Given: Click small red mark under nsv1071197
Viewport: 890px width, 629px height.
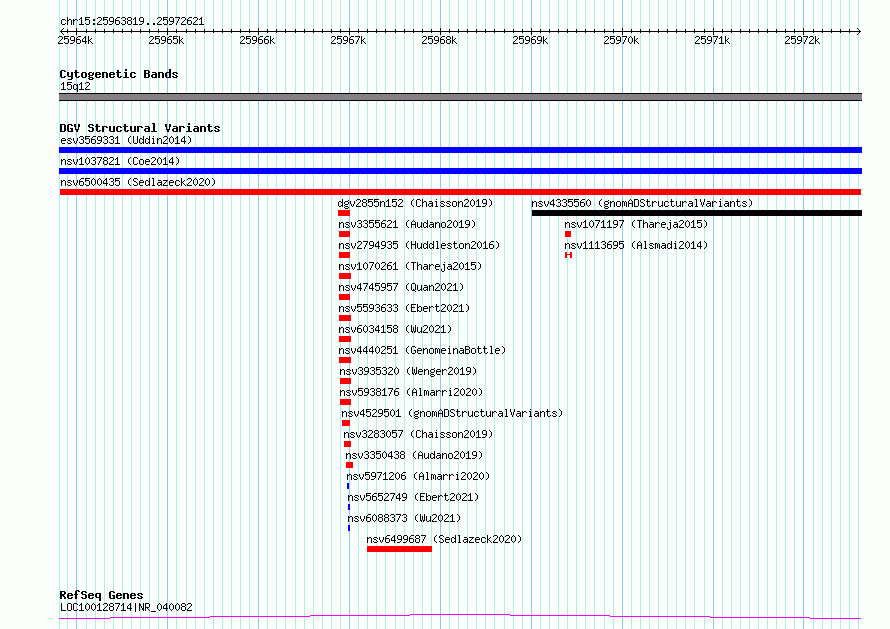Looking at the screenshot, I should pyautogui.click(x=568, y=234).
